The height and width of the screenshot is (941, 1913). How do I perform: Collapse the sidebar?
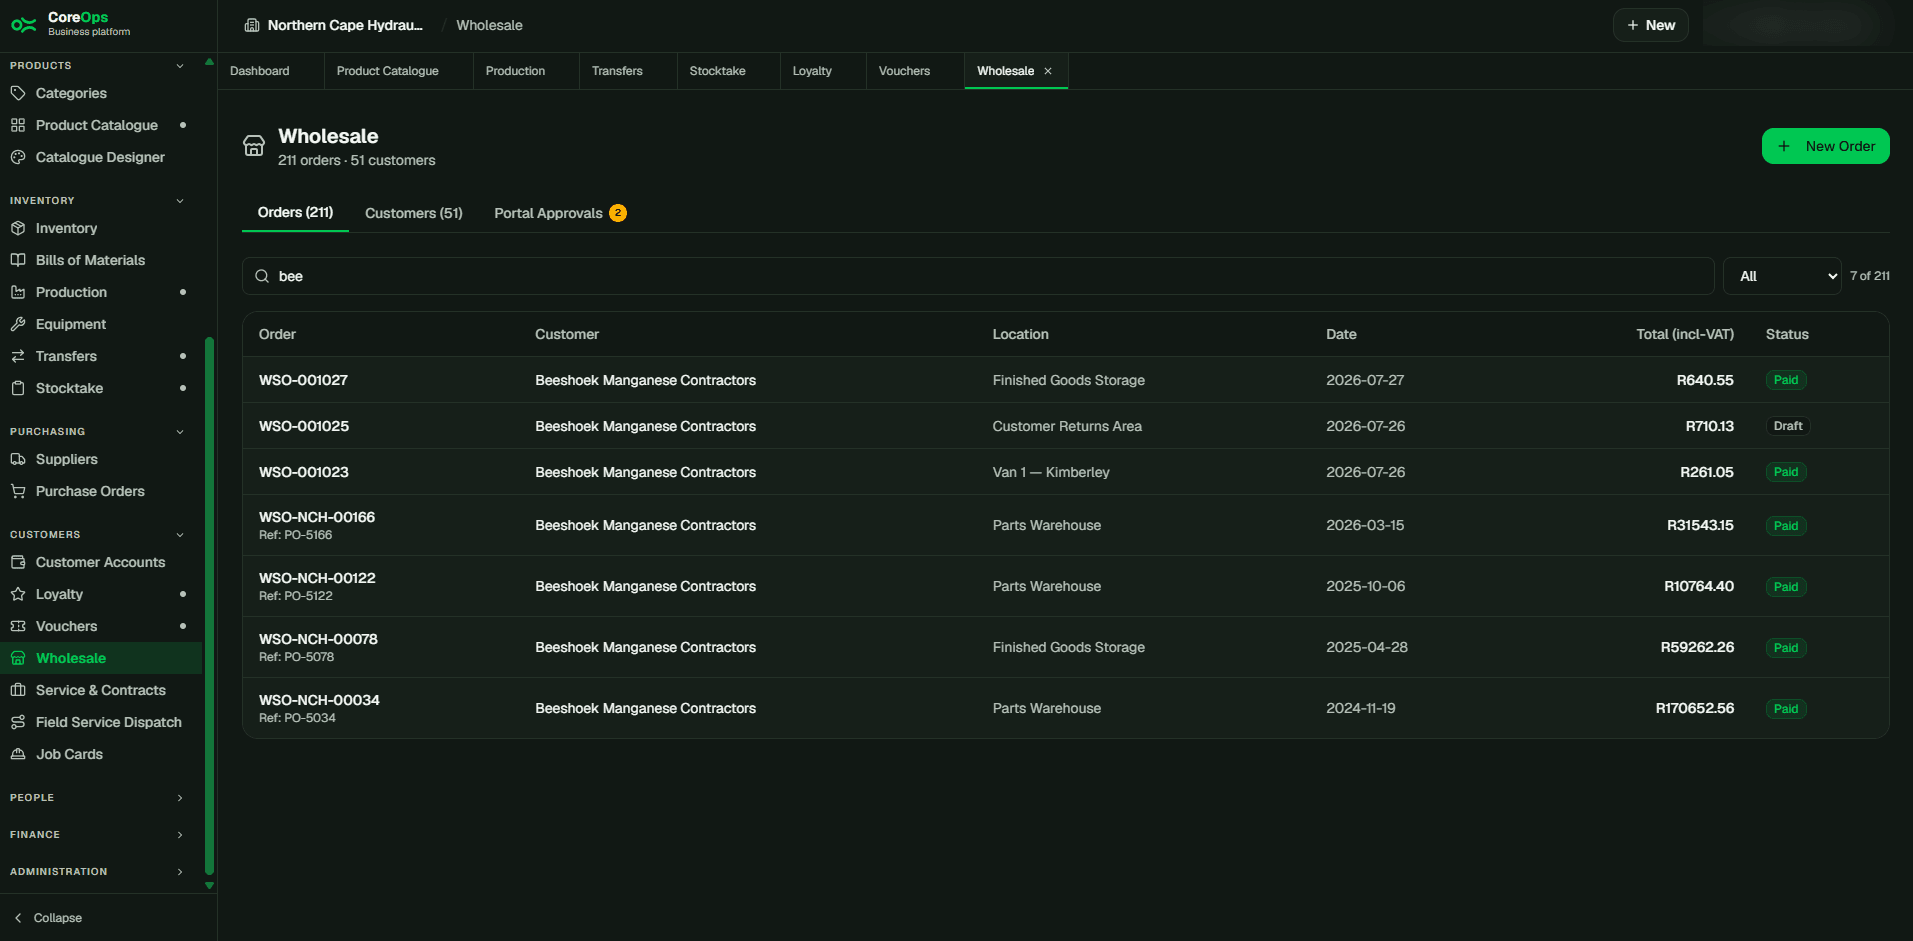(48, 918)
